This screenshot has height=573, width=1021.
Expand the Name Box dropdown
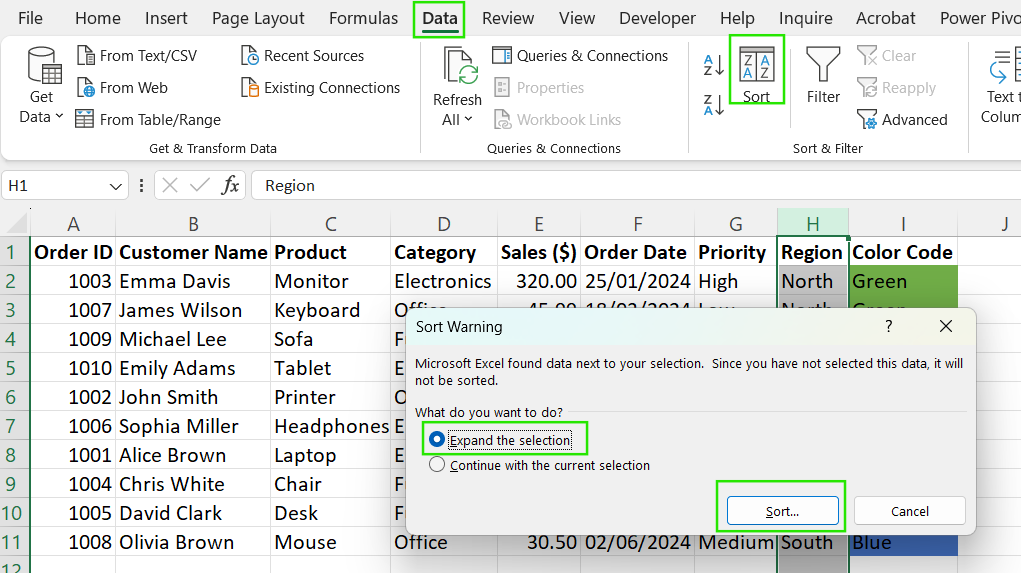(115, 186)
